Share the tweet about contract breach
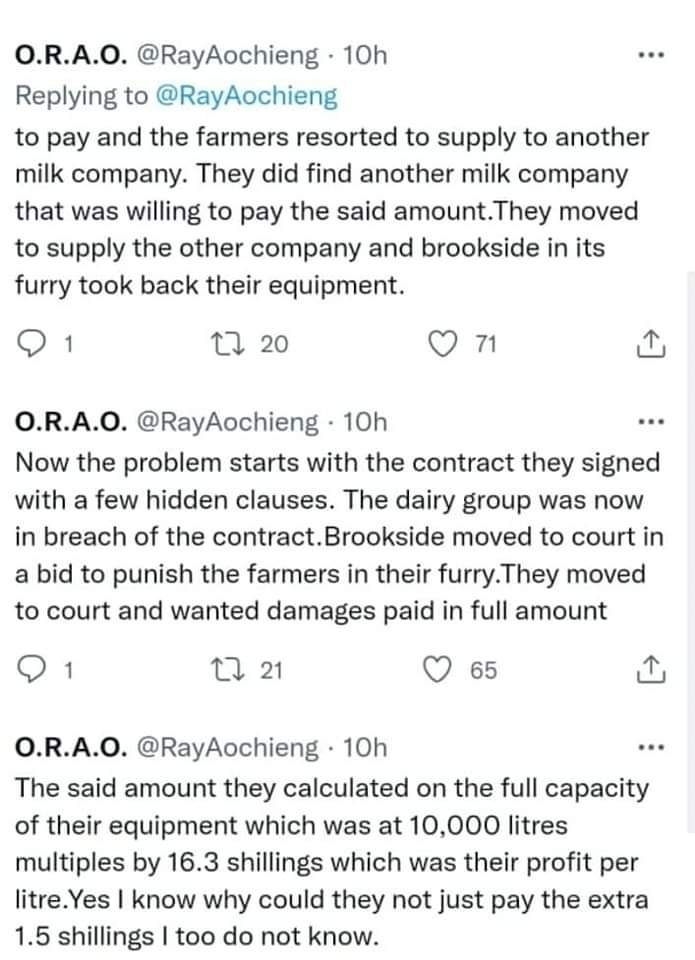This screenshot has height=960, width=695. click(x=650, y=669)
